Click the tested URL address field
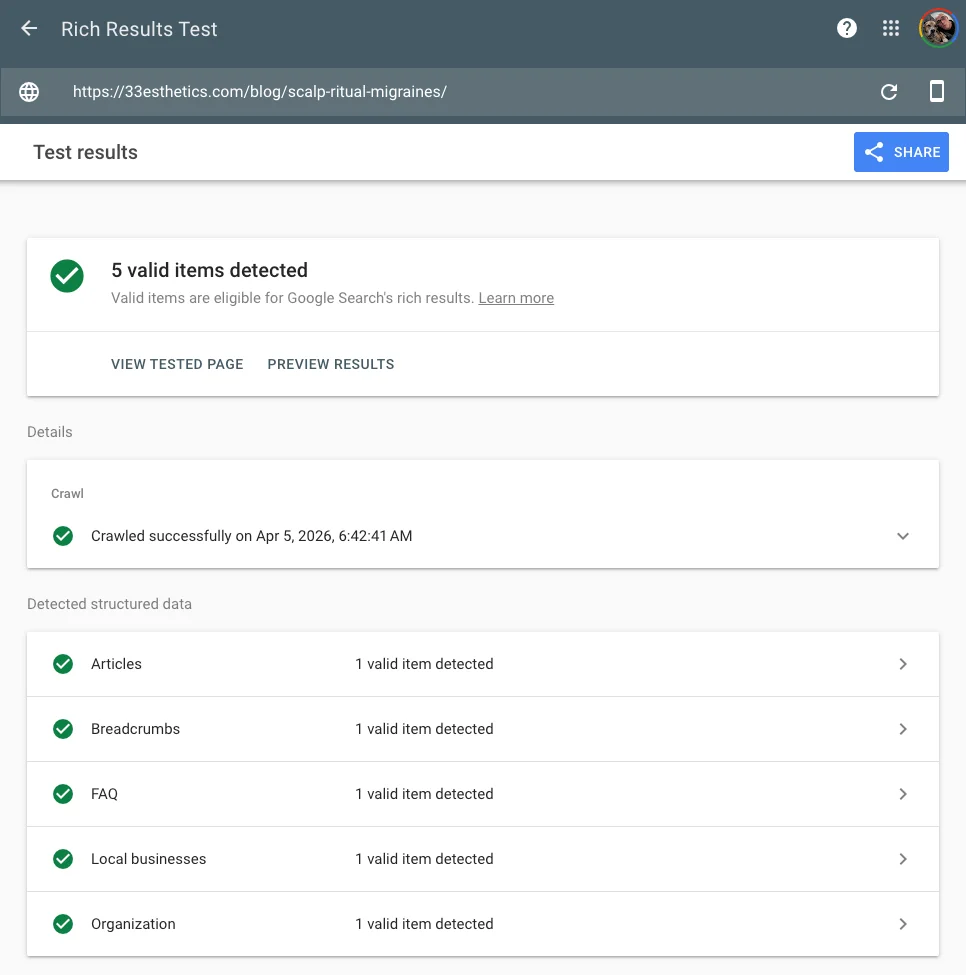 [262, 91]
